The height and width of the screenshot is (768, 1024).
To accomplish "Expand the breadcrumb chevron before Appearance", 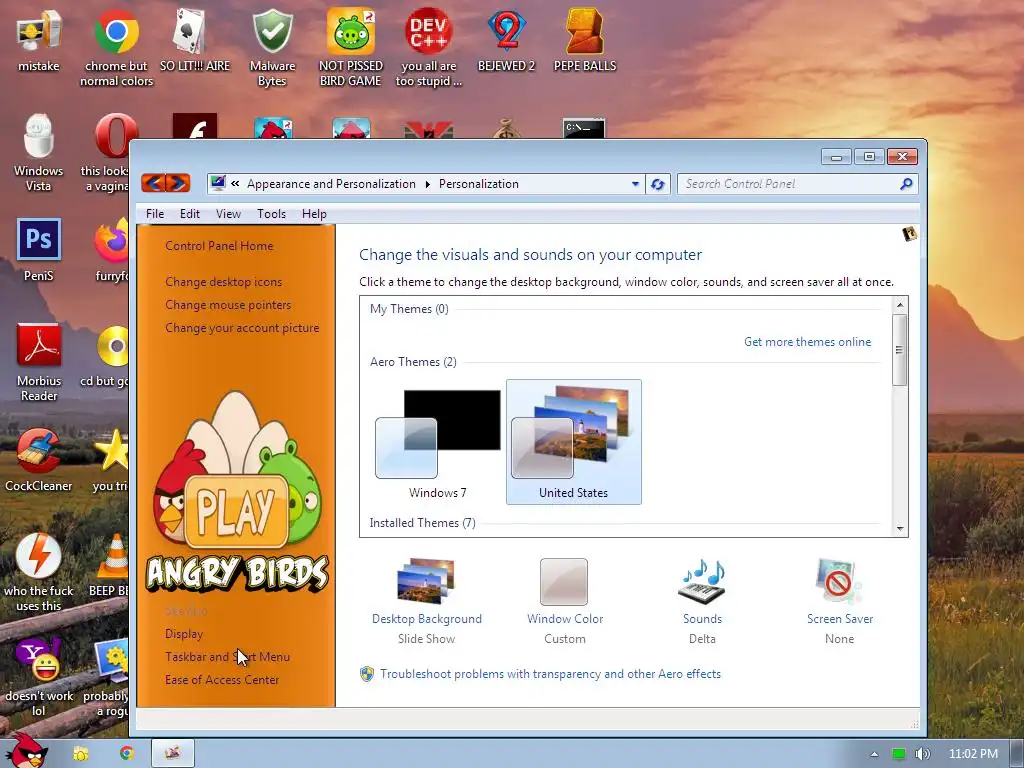I will 235,184.
